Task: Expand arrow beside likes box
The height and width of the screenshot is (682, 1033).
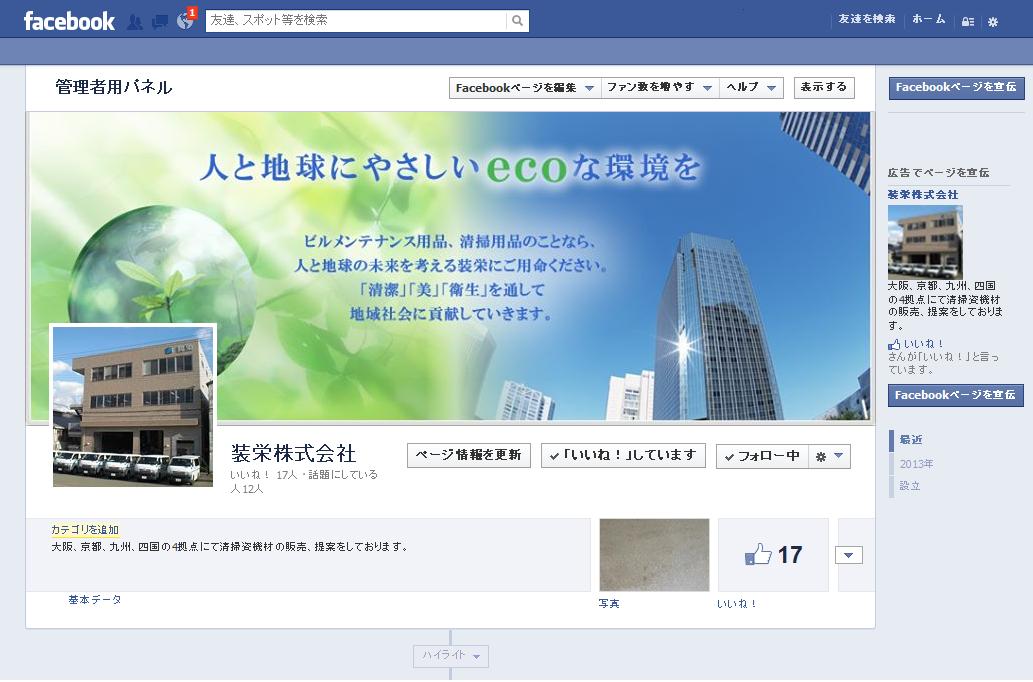Action: (849, 555)
